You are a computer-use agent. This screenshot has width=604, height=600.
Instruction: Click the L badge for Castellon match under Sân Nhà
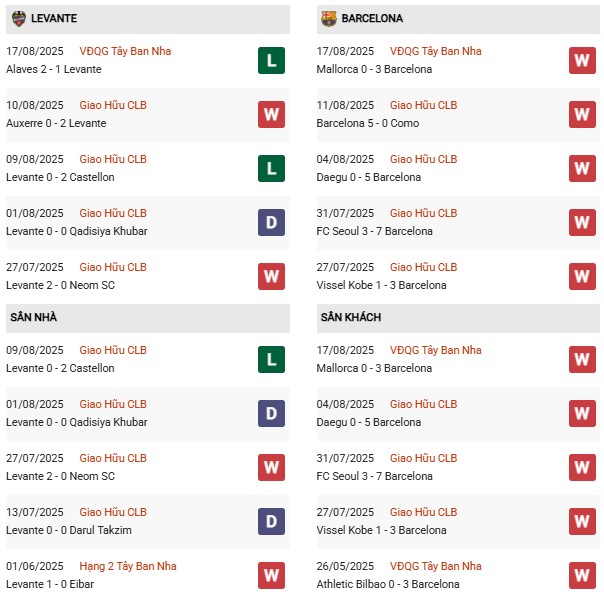[x=271, y=359]
